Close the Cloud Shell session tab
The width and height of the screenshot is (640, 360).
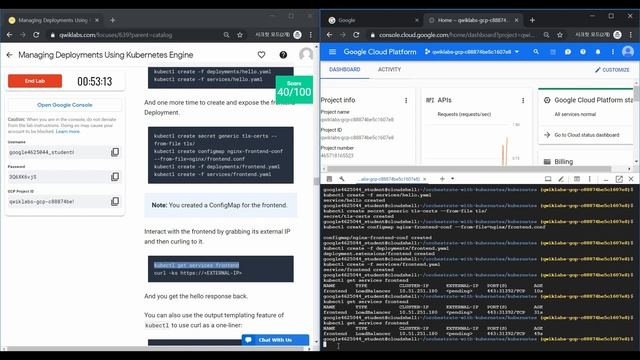[424, 179]
